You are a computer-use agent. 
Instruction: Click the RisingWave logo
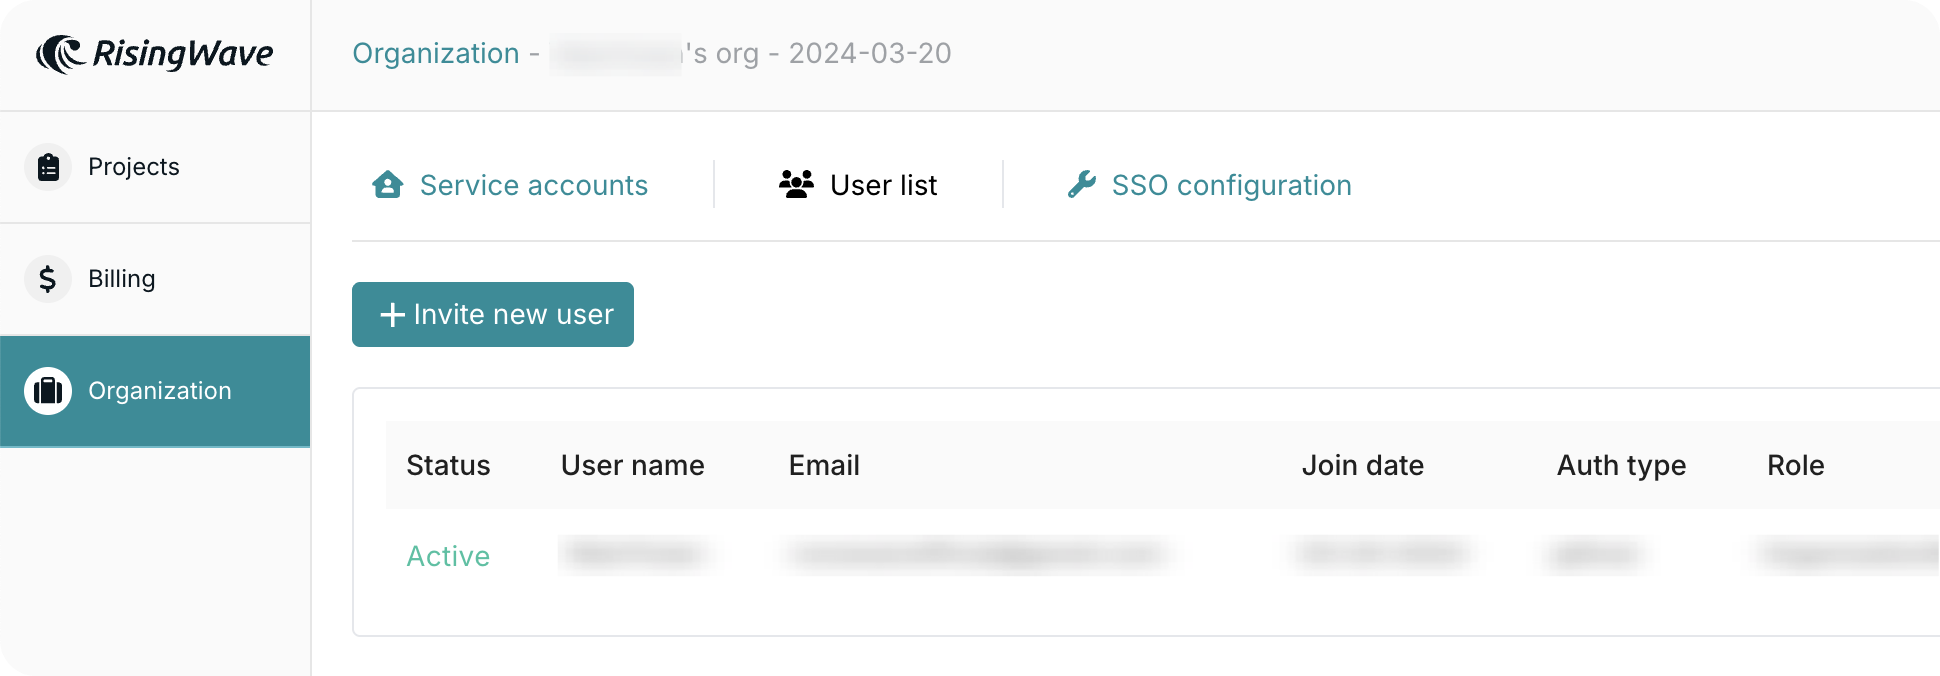(x=154, y=54)
